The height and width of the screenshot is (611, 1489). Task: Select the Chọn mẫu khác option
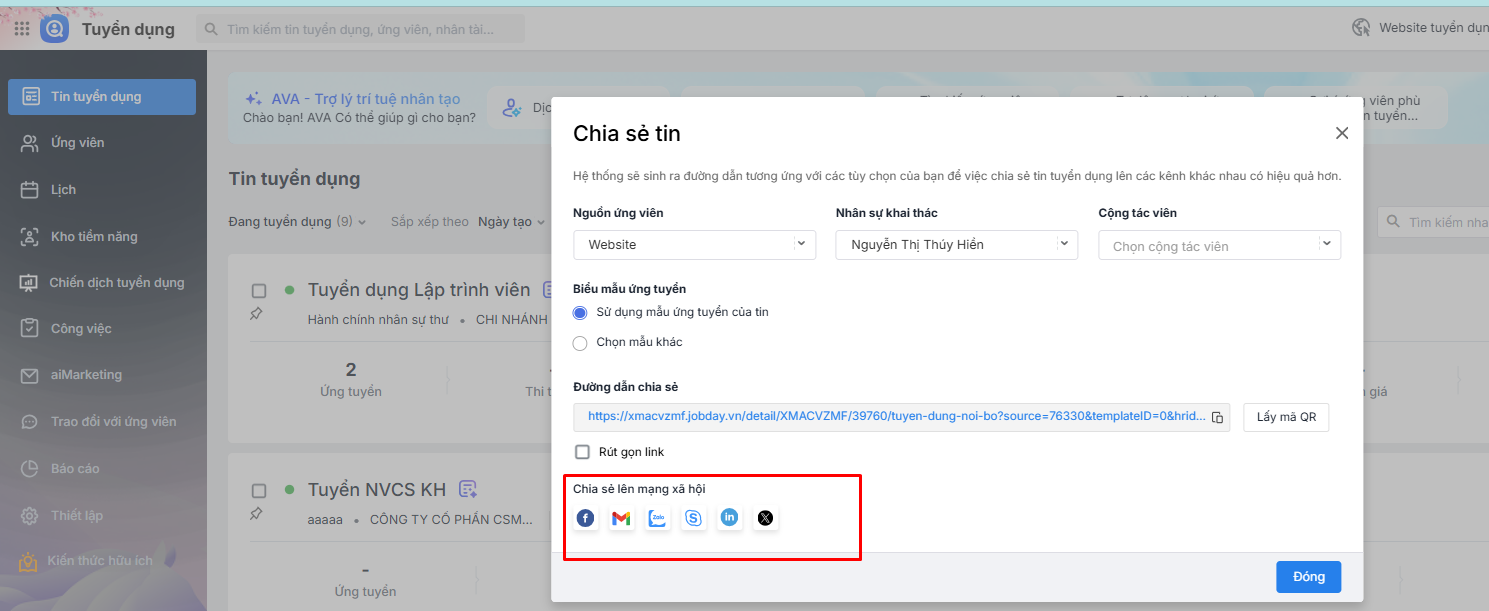click(x=580, y=343)
